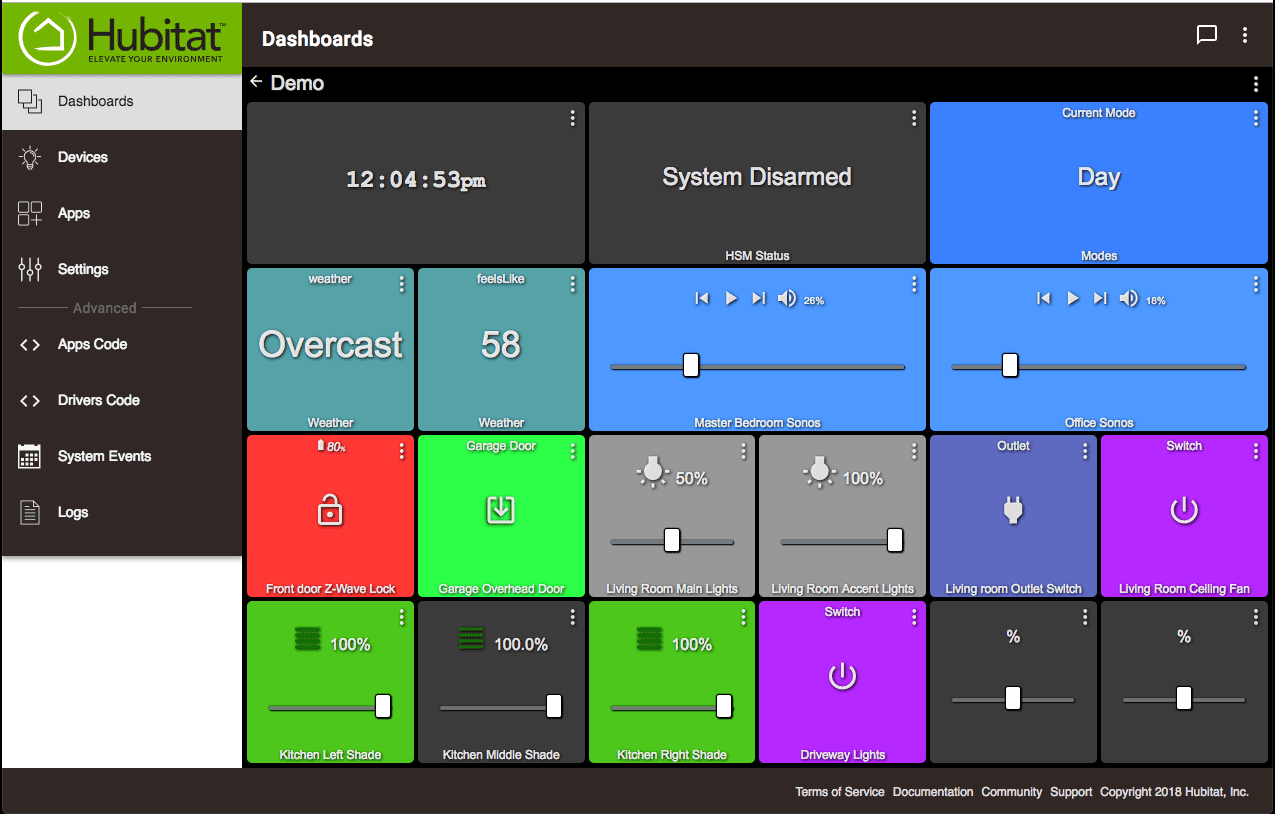Go to System Events in sidebar
1275x814 pixels.
click(104, 456)
